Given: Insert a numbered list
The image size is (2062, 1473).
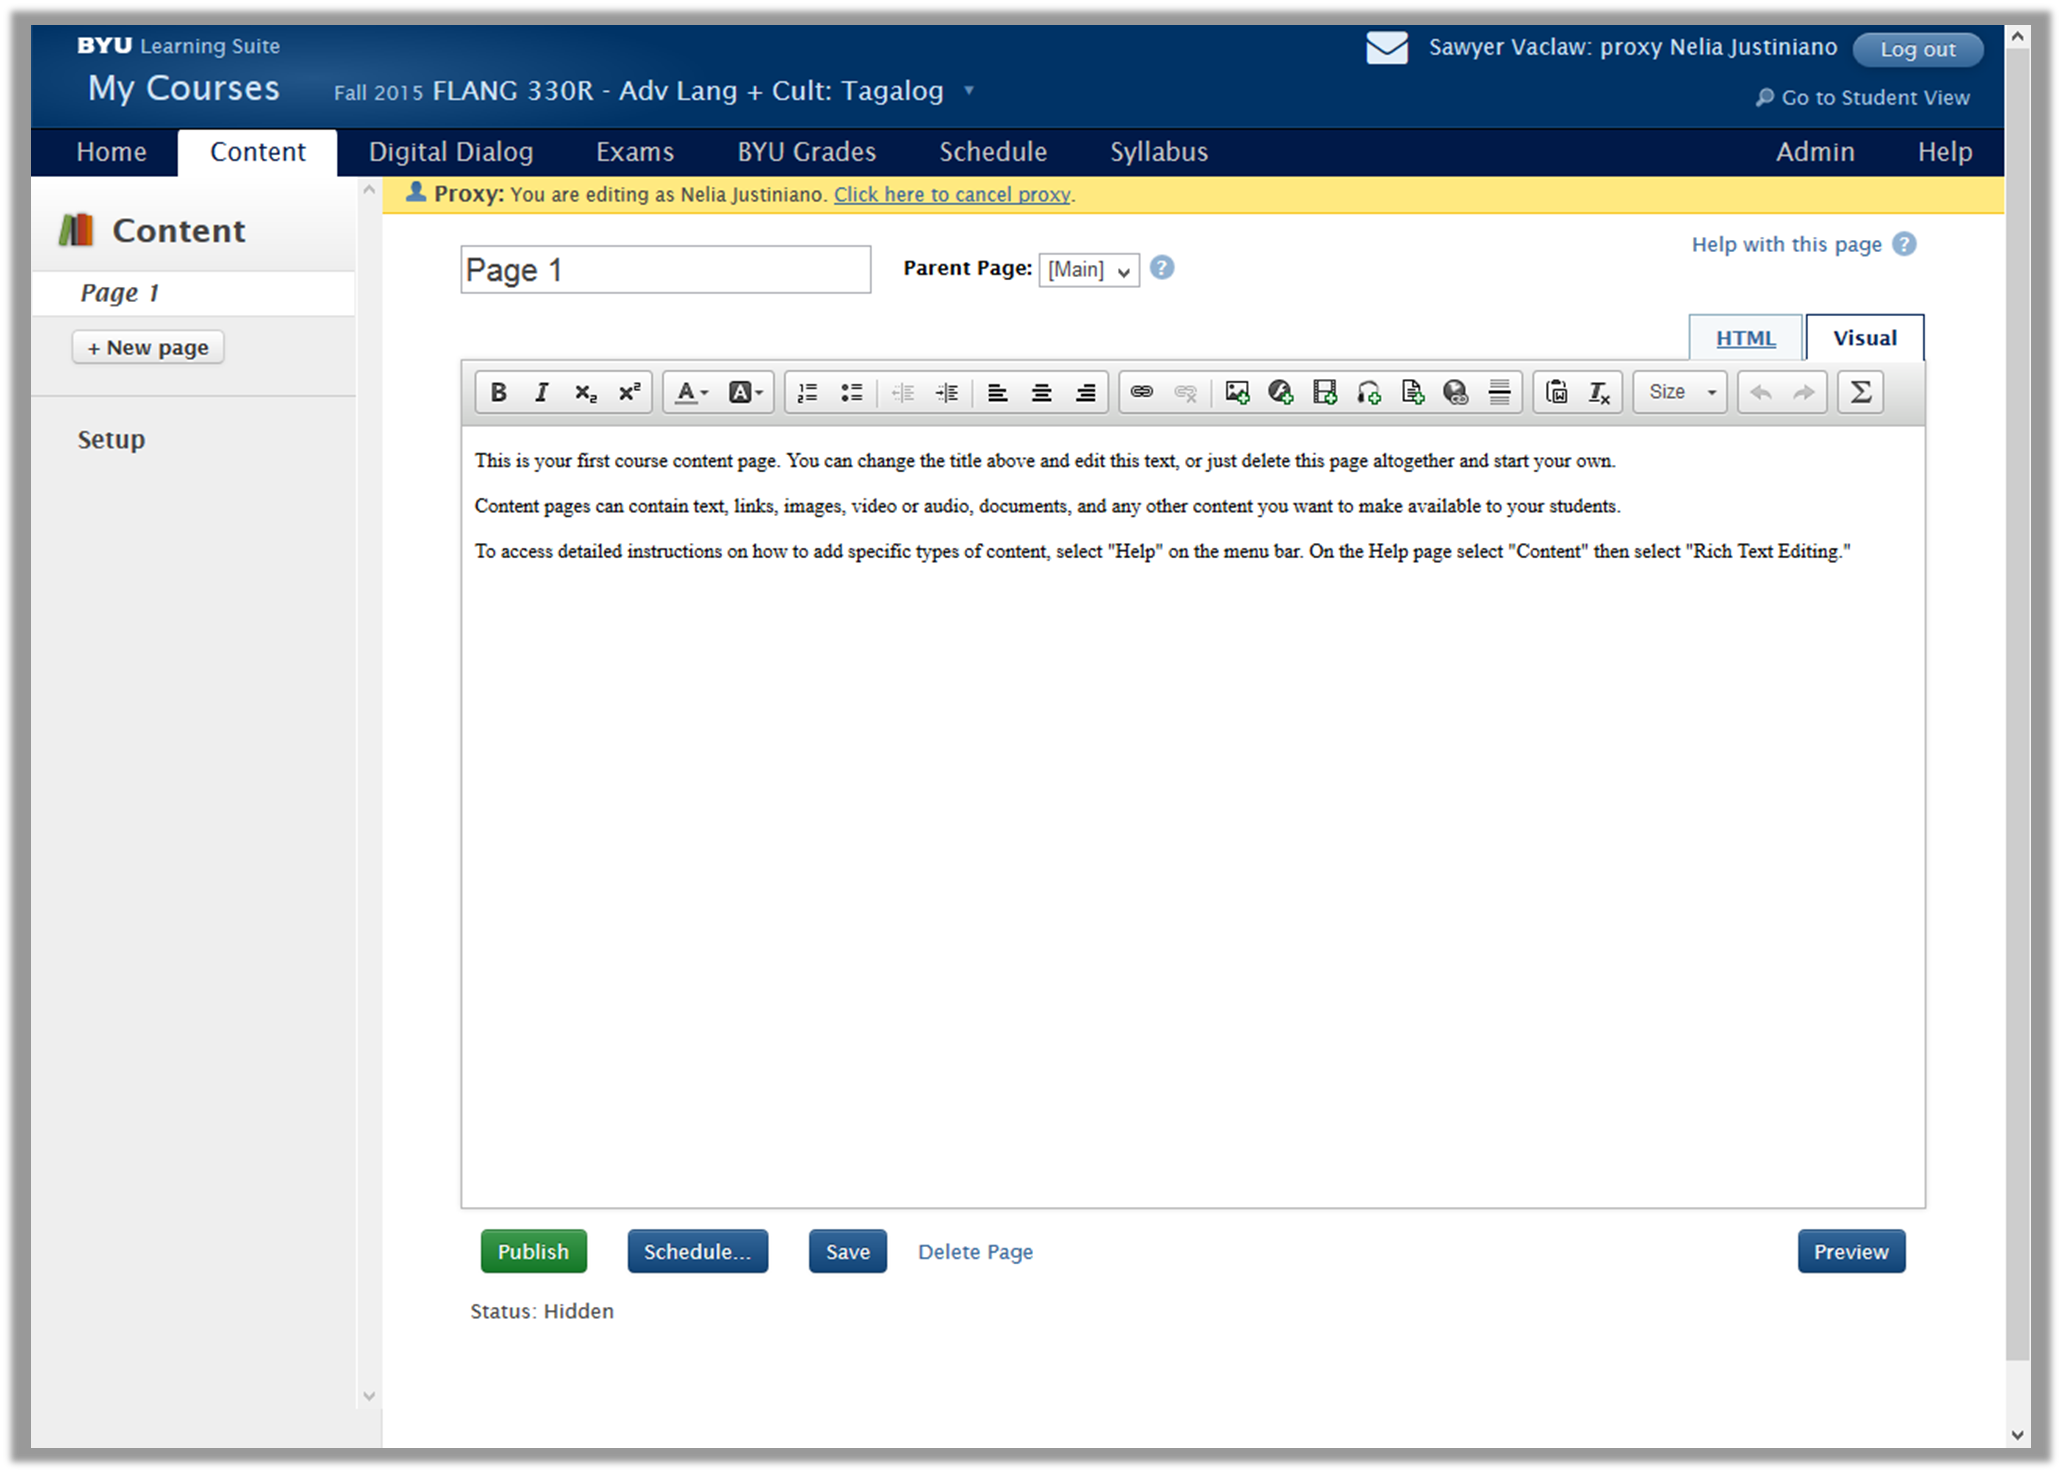Looking at the screenshot, I should point(808,392).
